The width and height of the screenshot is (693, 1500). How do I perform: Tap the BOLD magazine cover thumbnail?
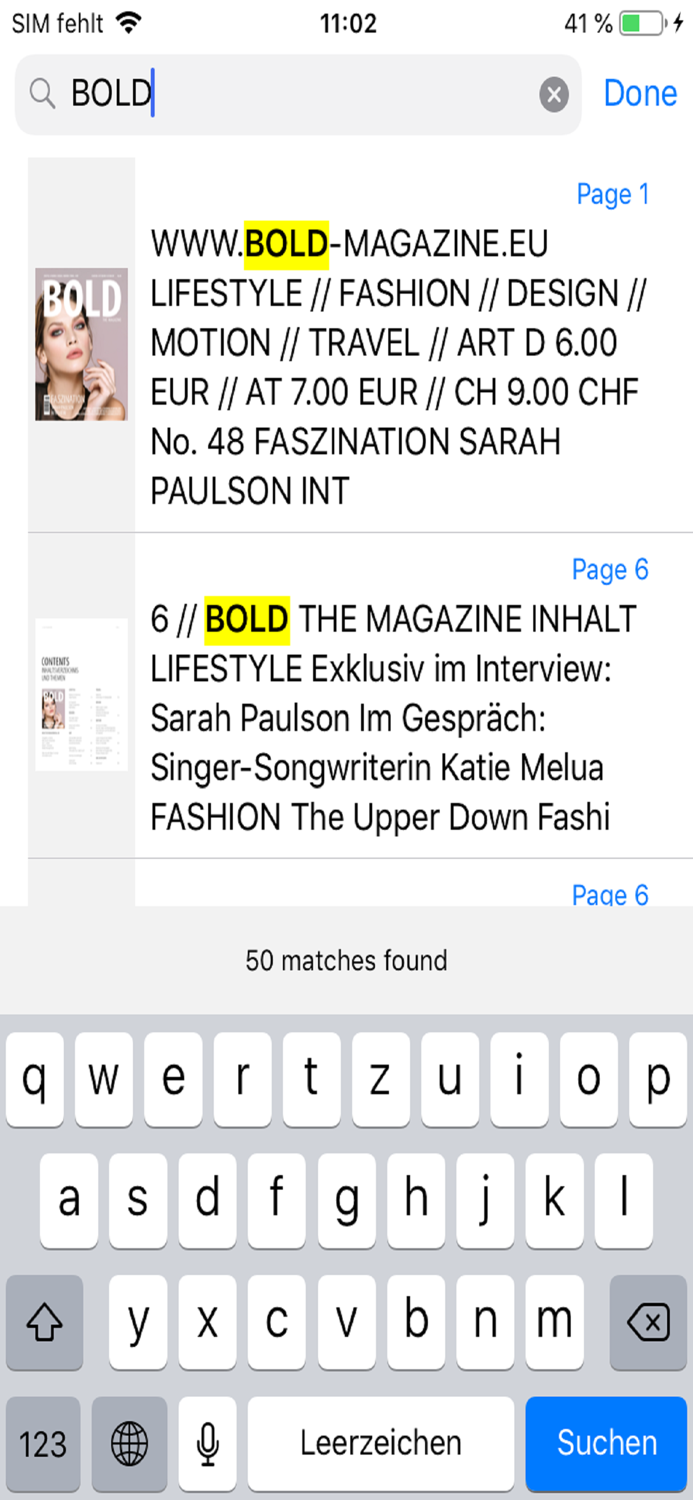[x=80, y=343]
